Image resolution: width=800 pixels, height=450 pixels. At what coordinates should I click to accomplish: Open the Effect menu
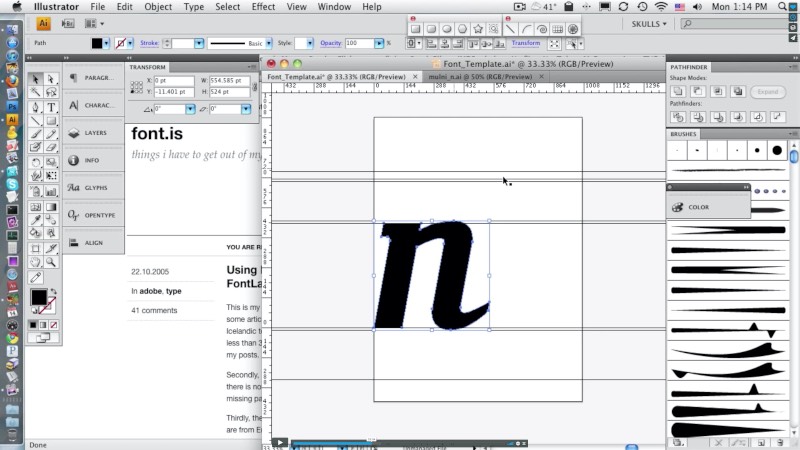pos(263,7)
